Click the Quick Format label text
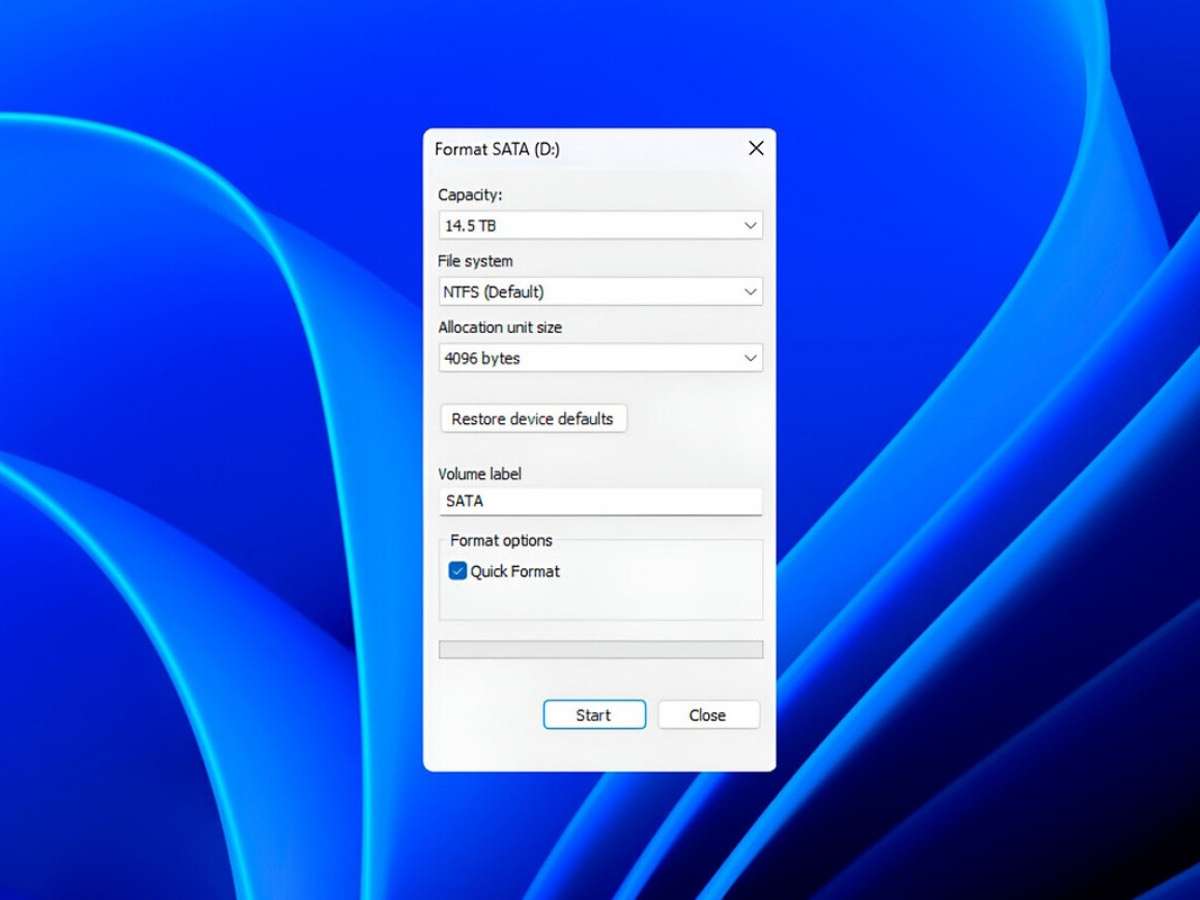 (515, 571)
